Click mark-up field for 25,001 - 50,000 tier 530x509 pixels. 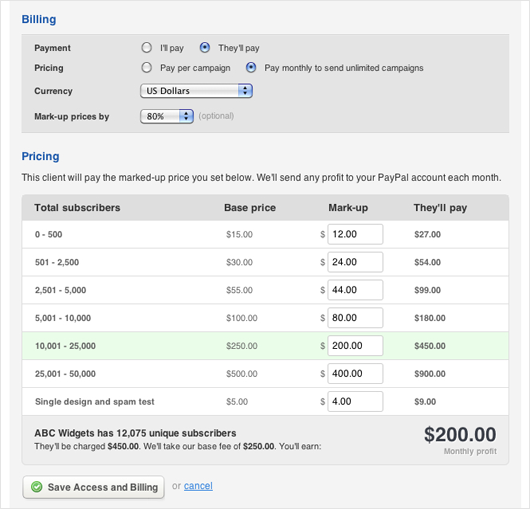(x=355, y=373)
